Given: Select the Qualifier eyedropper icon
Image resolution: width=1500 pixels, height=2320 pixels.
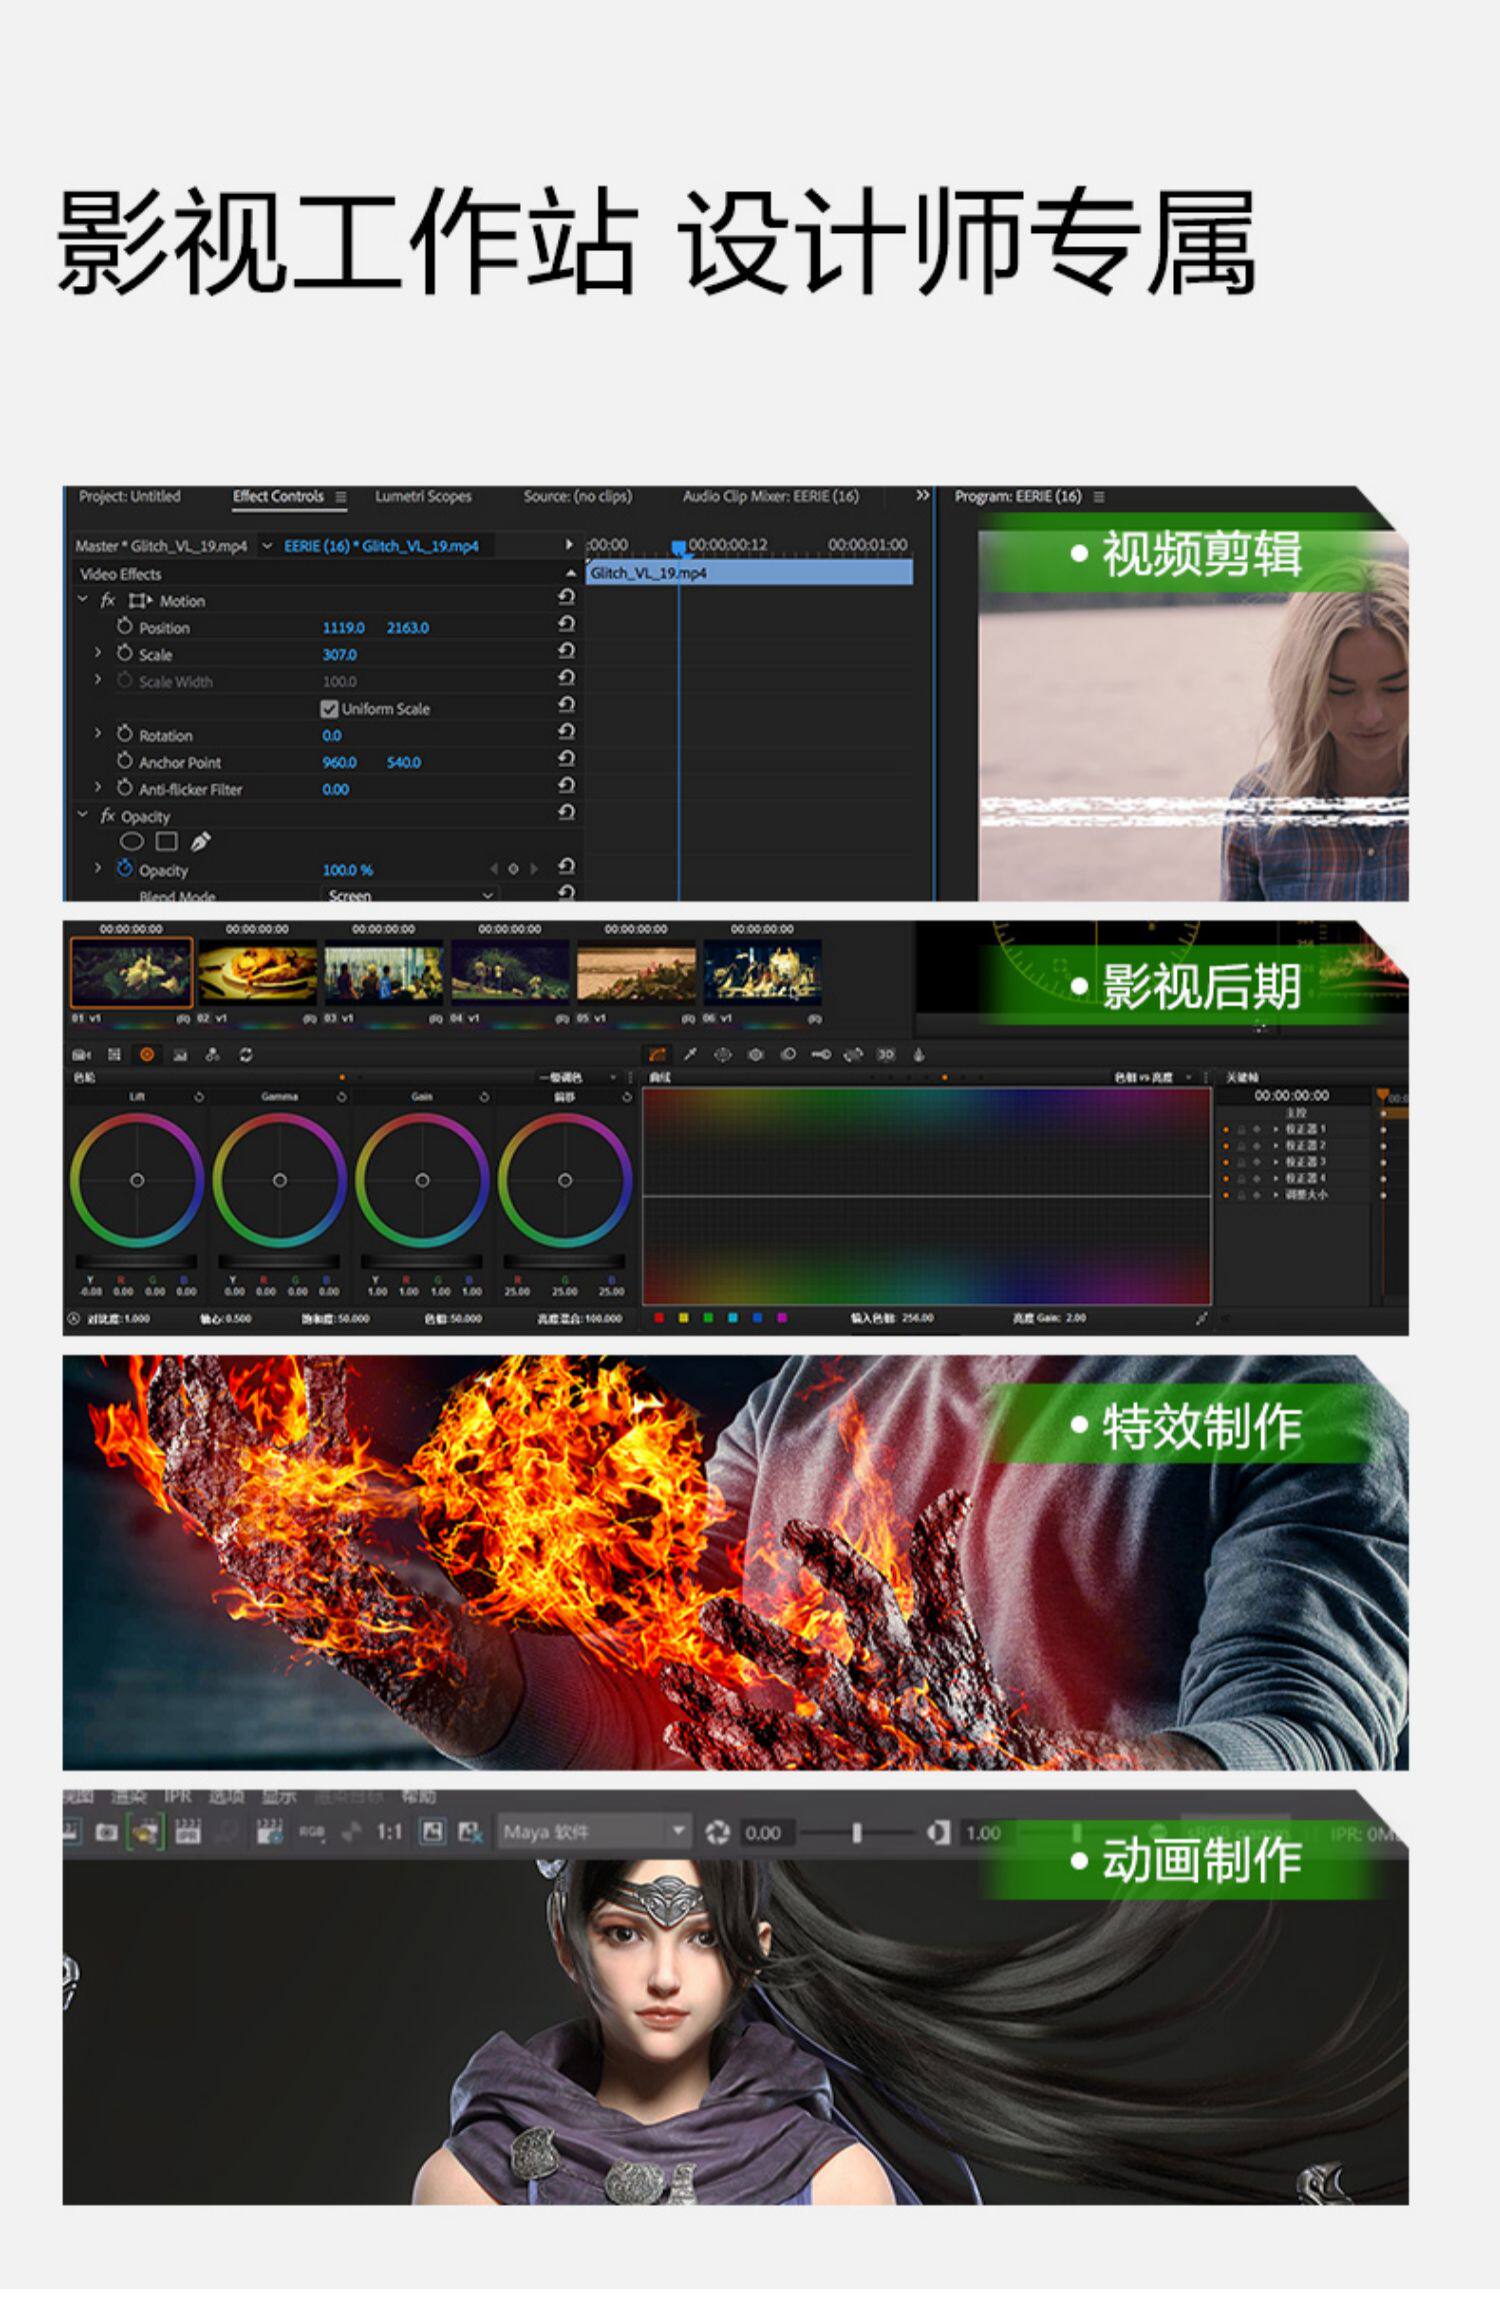Looking at the screenshot, I should click(690, 1055).
